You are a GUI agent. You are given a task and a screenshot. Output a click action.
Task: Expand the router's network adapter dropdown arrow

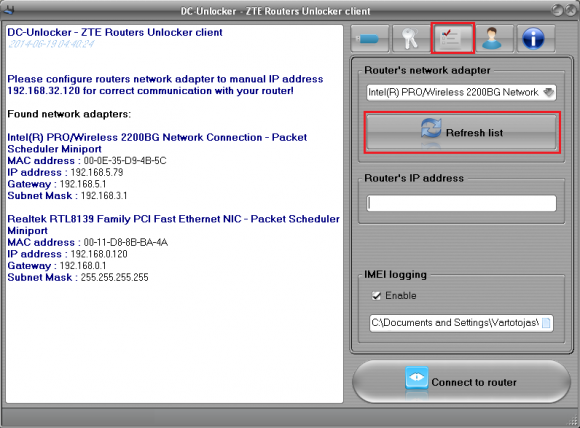point(549,92)
